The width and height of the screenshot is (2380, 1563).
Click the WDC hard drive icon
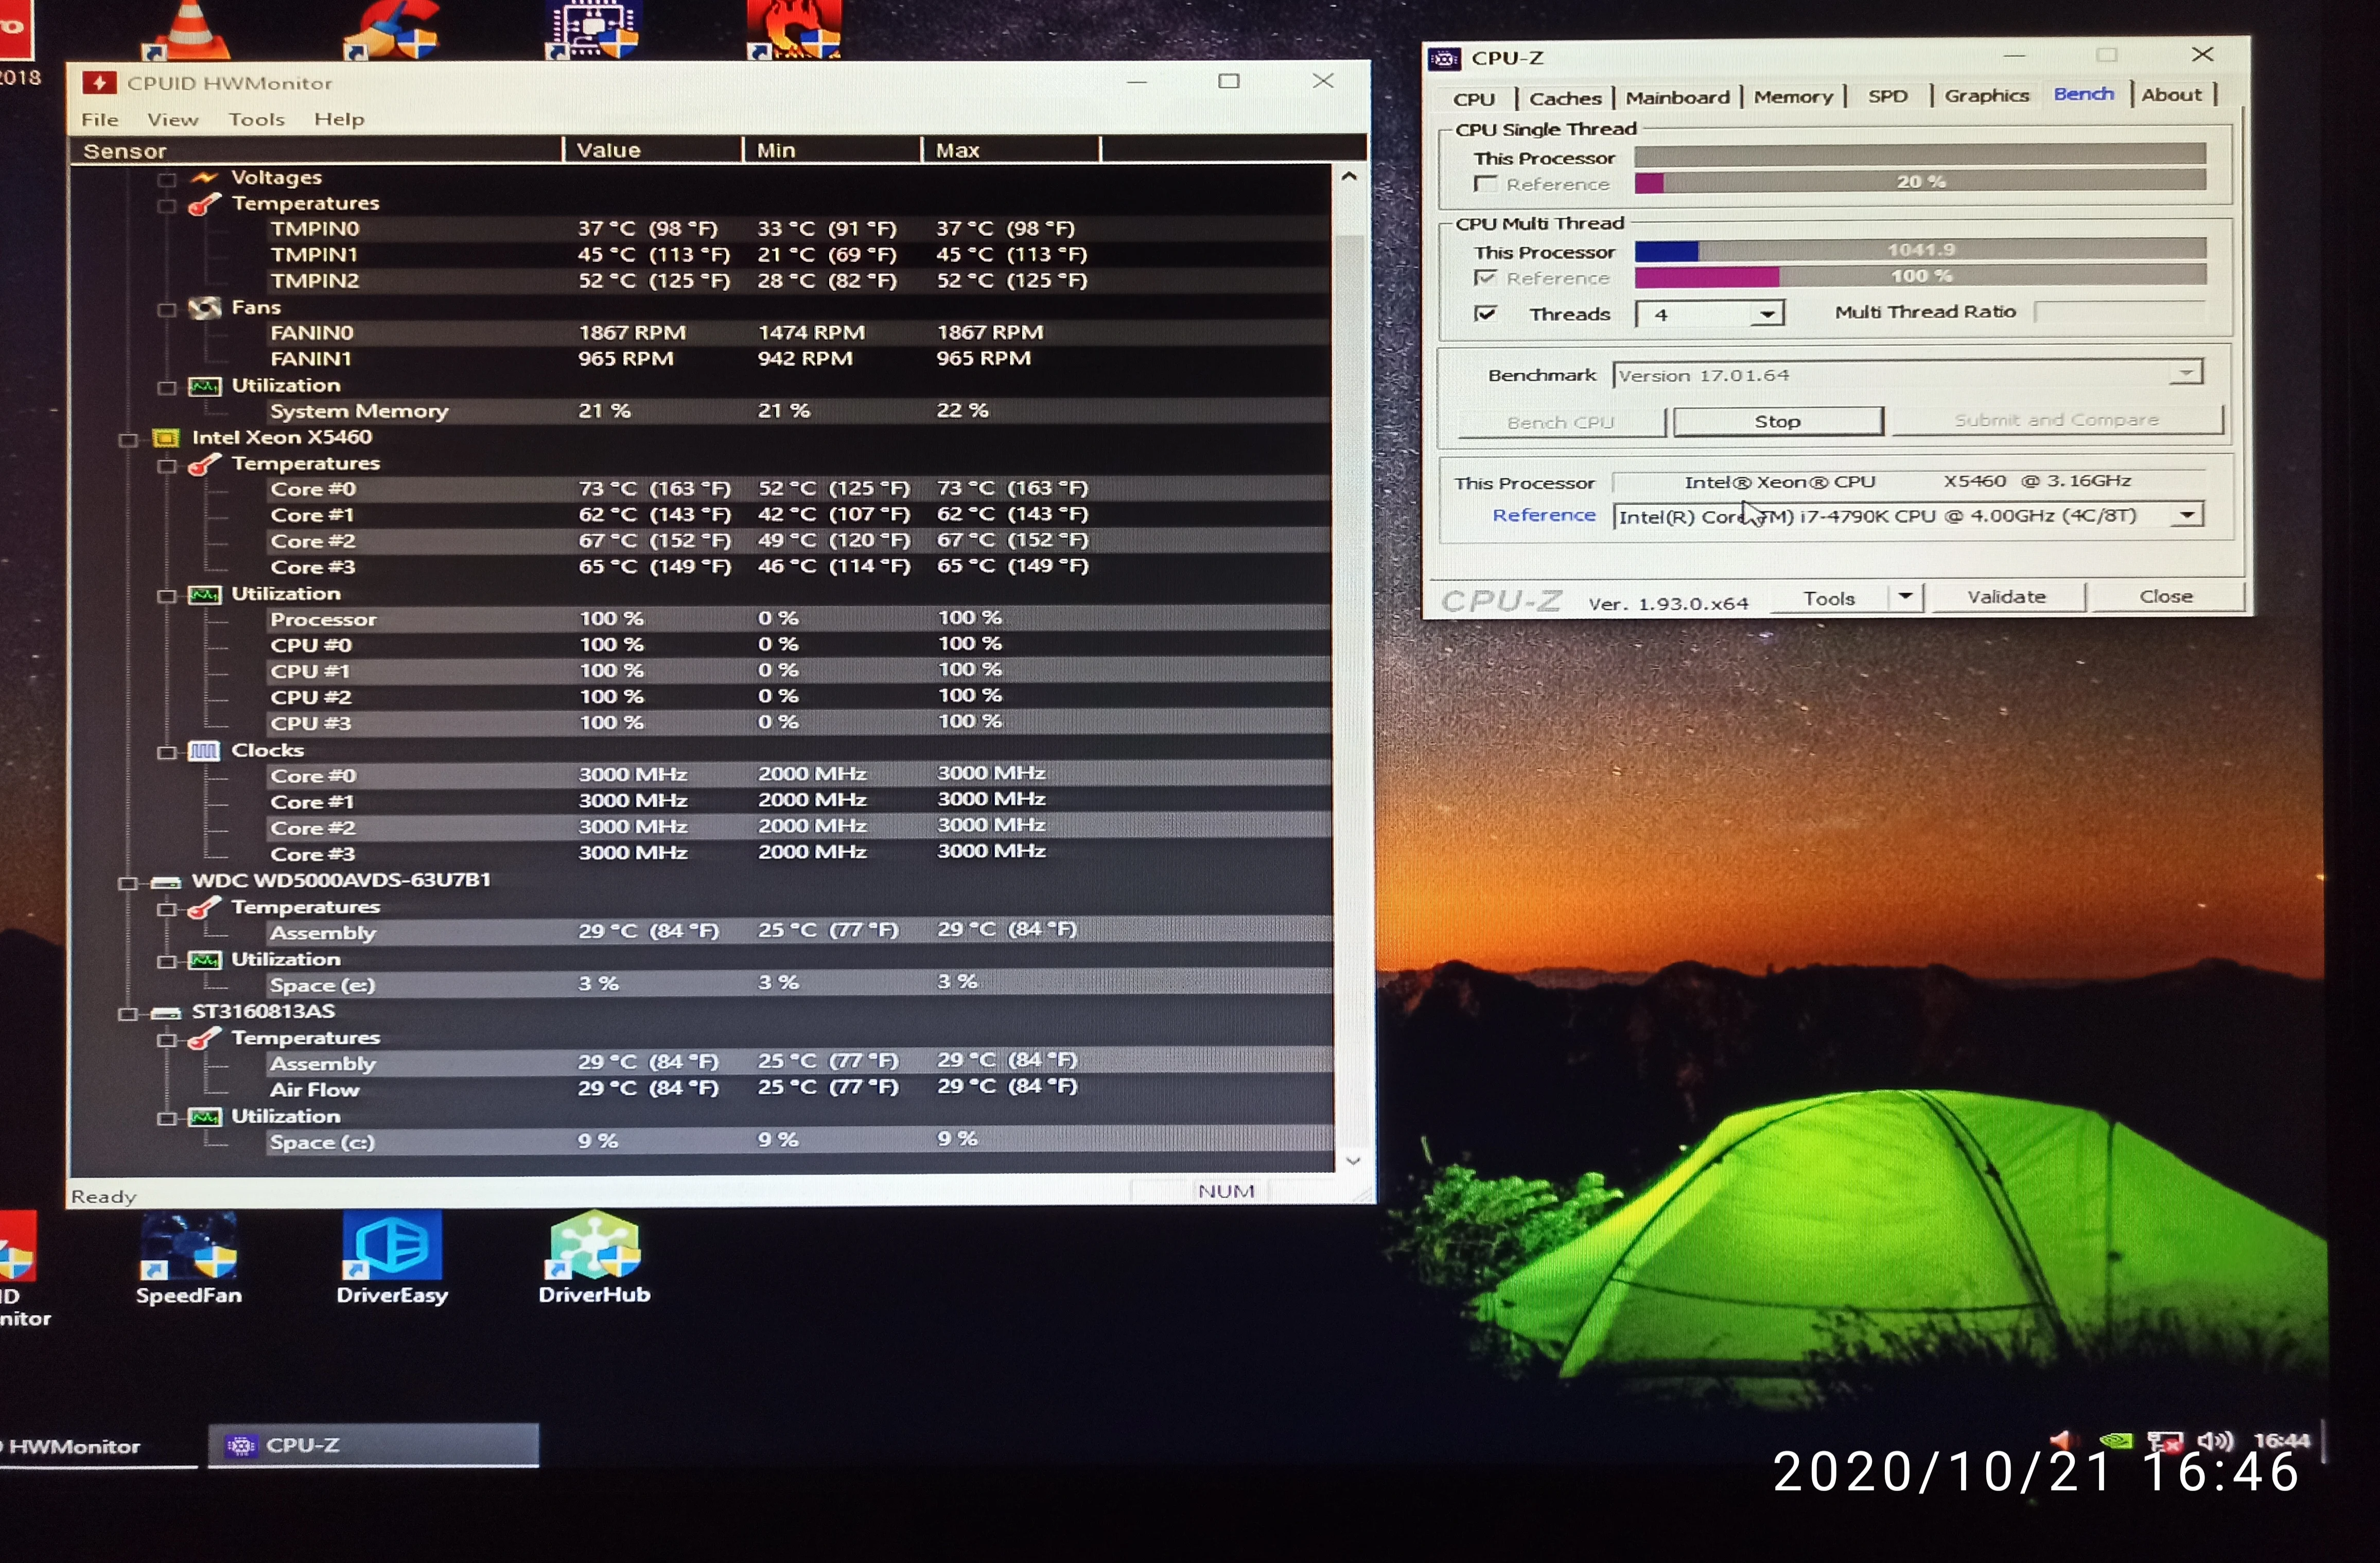point(165,882)
